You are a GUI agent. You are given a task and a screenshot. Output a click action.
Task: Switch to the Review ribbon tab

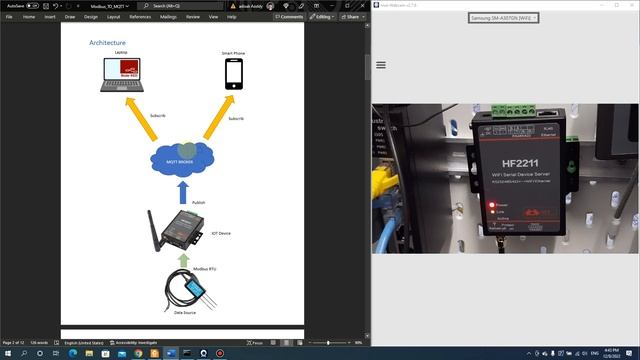point(193,17)
